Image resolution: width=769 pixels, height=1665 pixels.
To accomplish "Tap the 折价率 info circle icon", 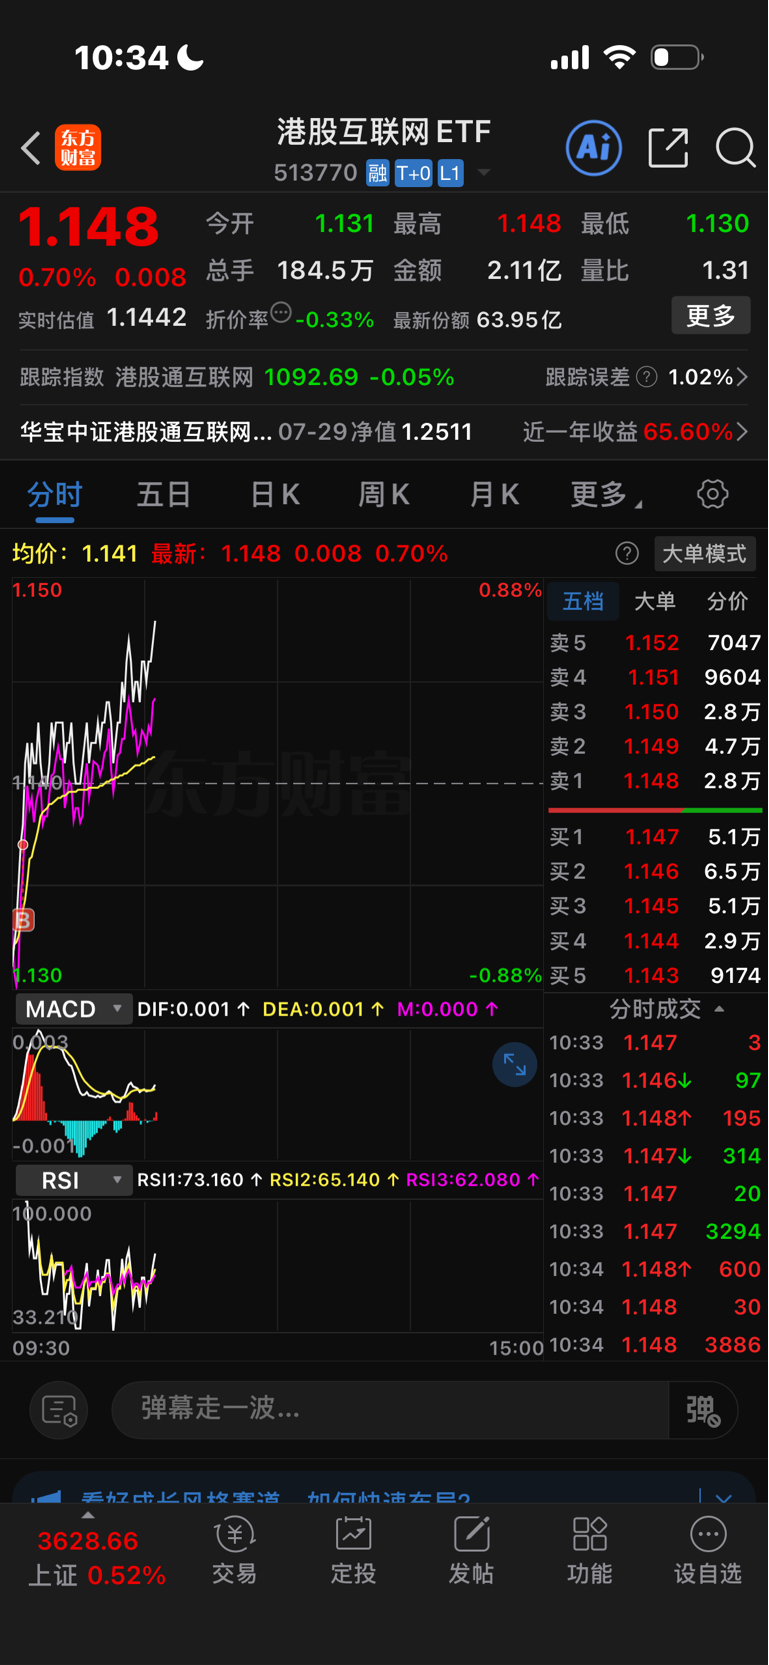I will click(x=281, y=313).
